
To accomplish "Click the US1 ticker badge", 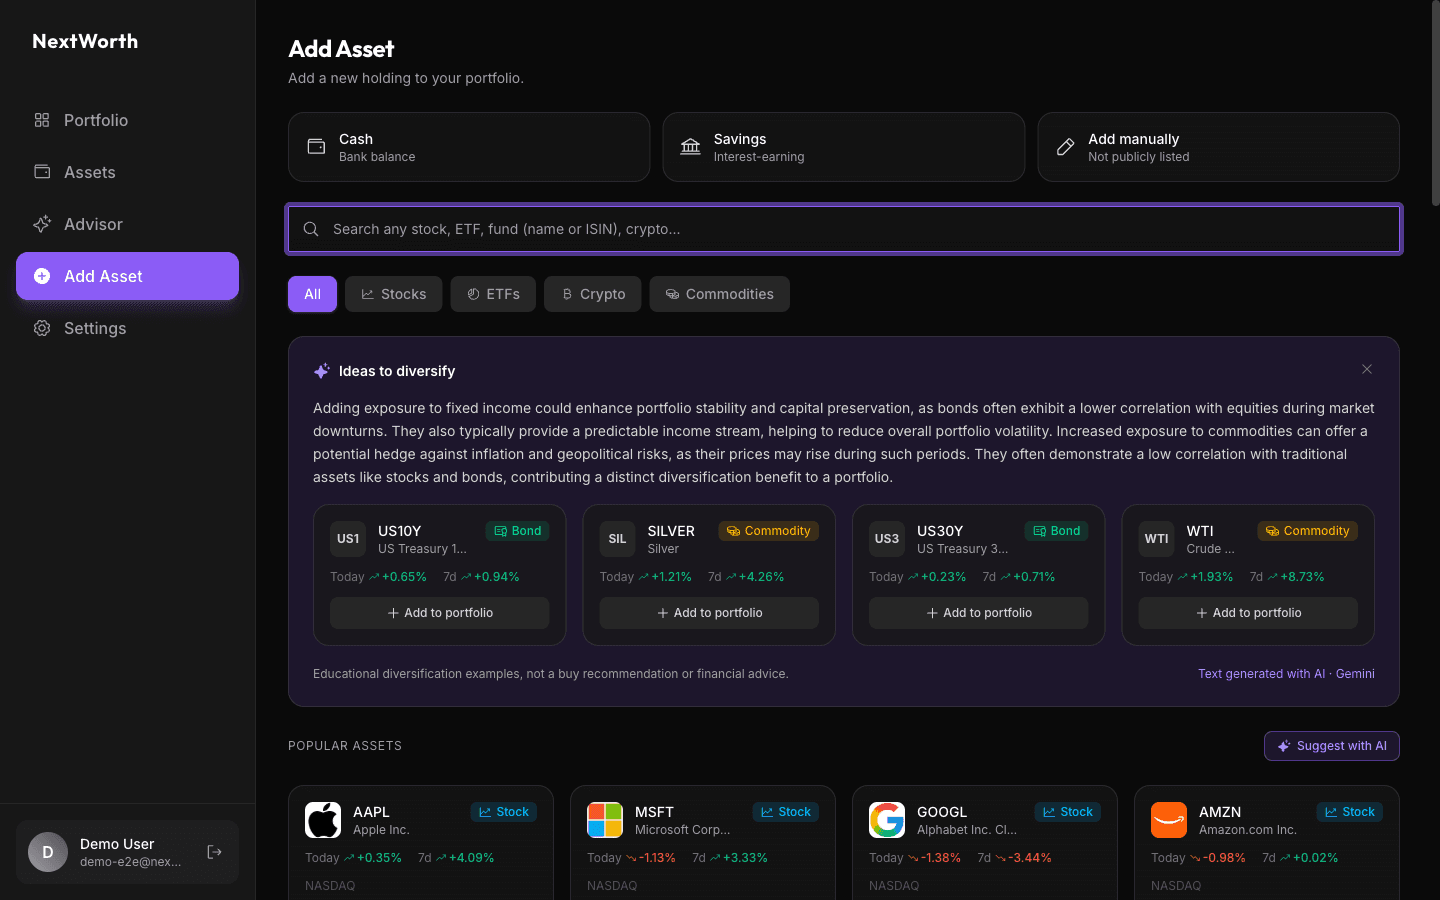I will [348, 539].
